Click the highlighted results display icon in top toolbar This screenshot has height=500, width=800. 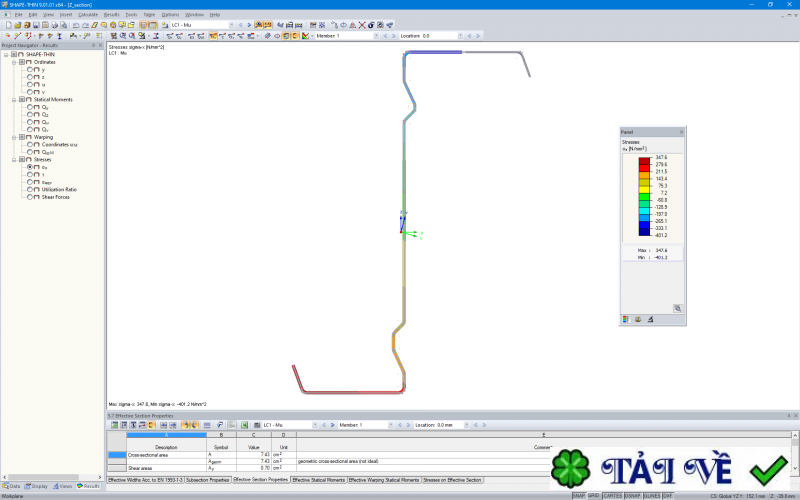259,25
